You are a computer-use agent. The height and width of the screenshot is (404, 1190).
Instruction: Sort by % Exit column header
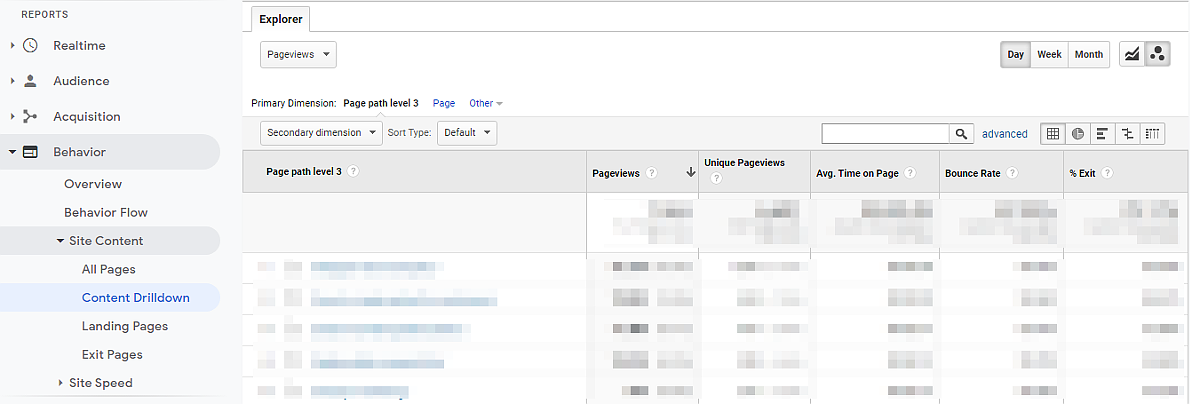click(1082, 173)
